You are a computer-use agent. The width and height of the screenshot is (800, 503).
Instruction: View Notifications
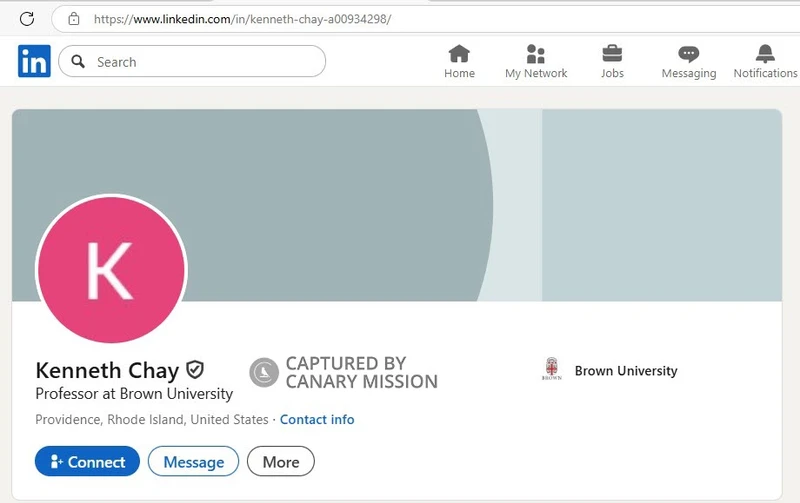[x=765, y=62]
